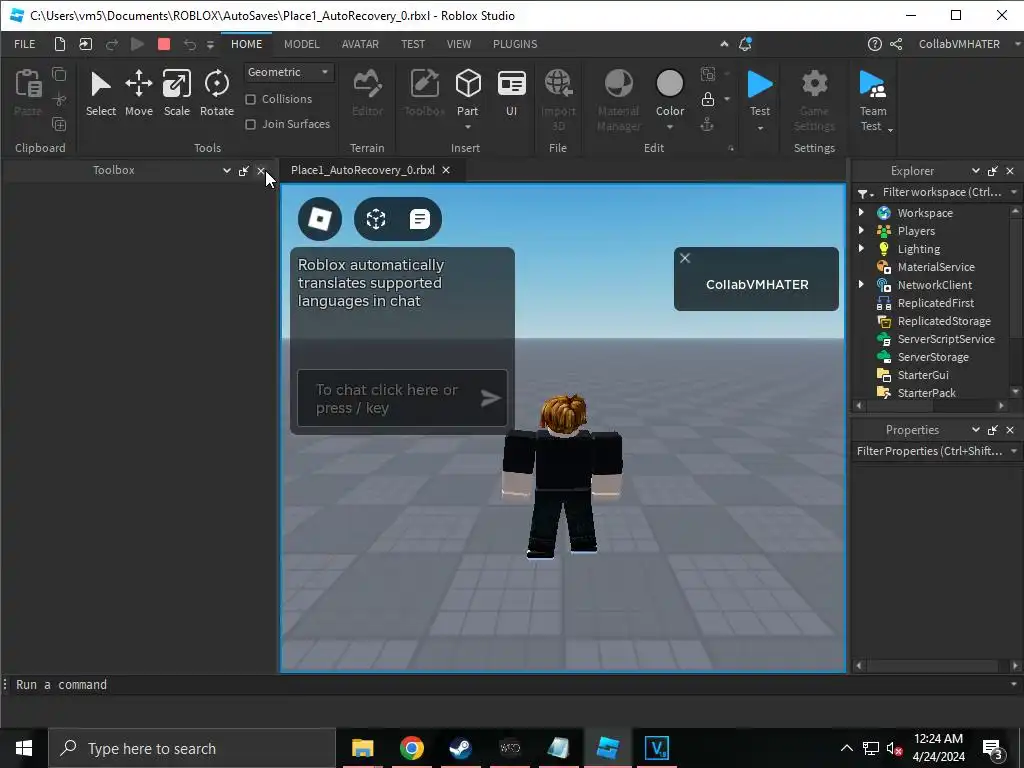1024x768 pixels.
Task: Collapse the ribbon with the up chevron
Action: tap(724, 44)
